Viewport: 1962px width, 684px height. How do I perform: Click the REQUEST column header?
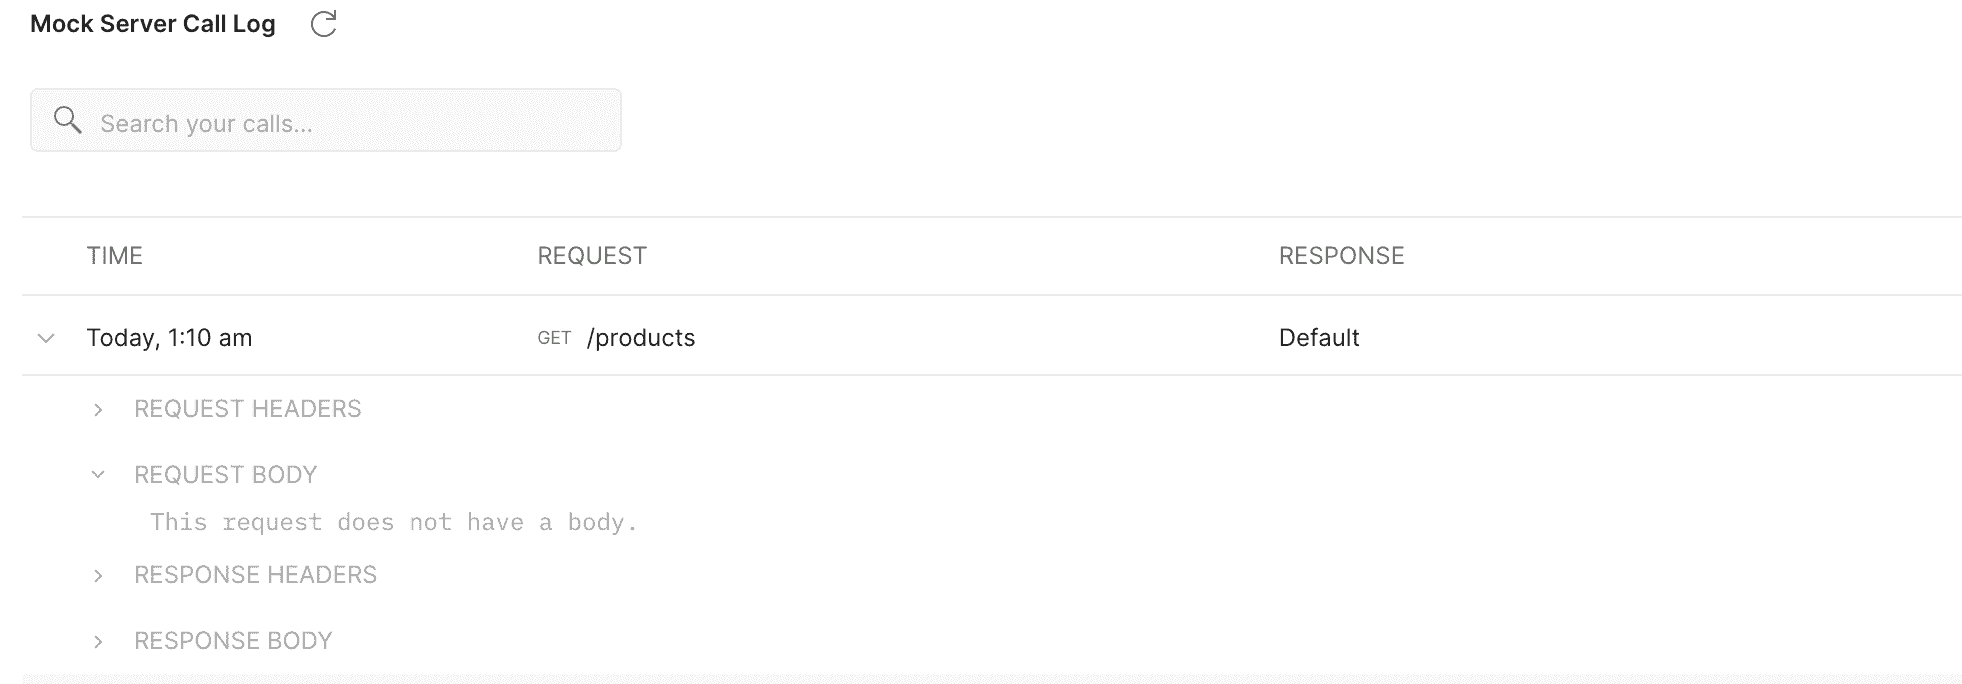(x=592, y=256)
